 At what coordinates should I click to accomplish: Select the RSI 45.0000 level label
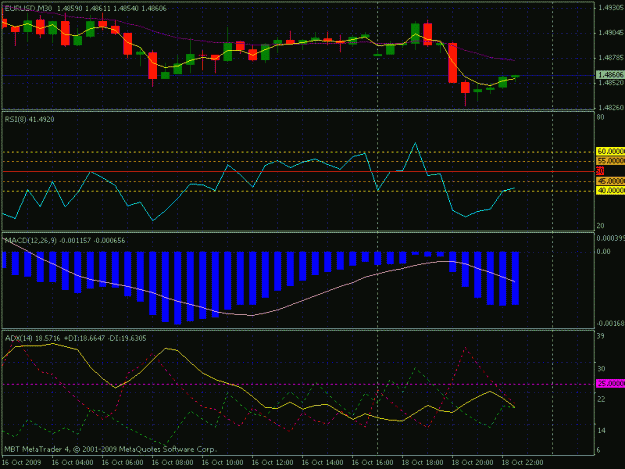pyautogui.click(x=611, y=181)
